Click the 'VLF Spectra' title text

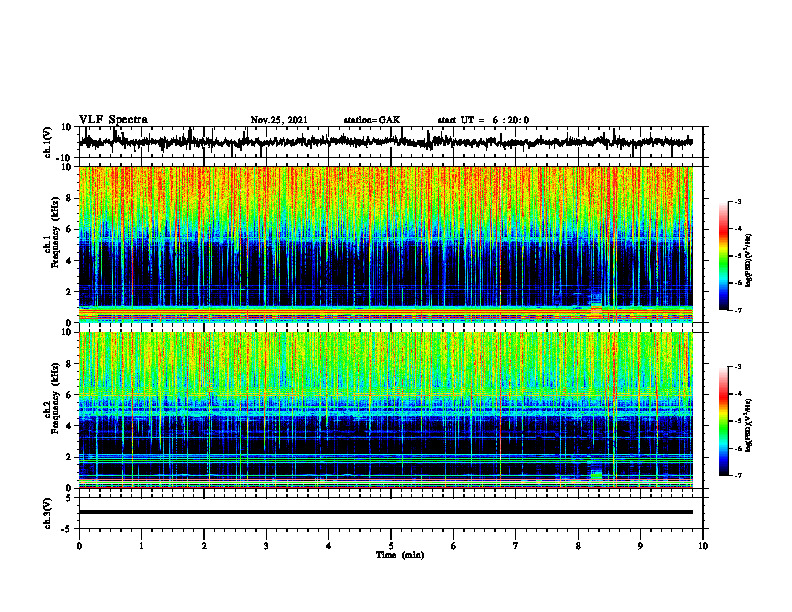(113, 120)
